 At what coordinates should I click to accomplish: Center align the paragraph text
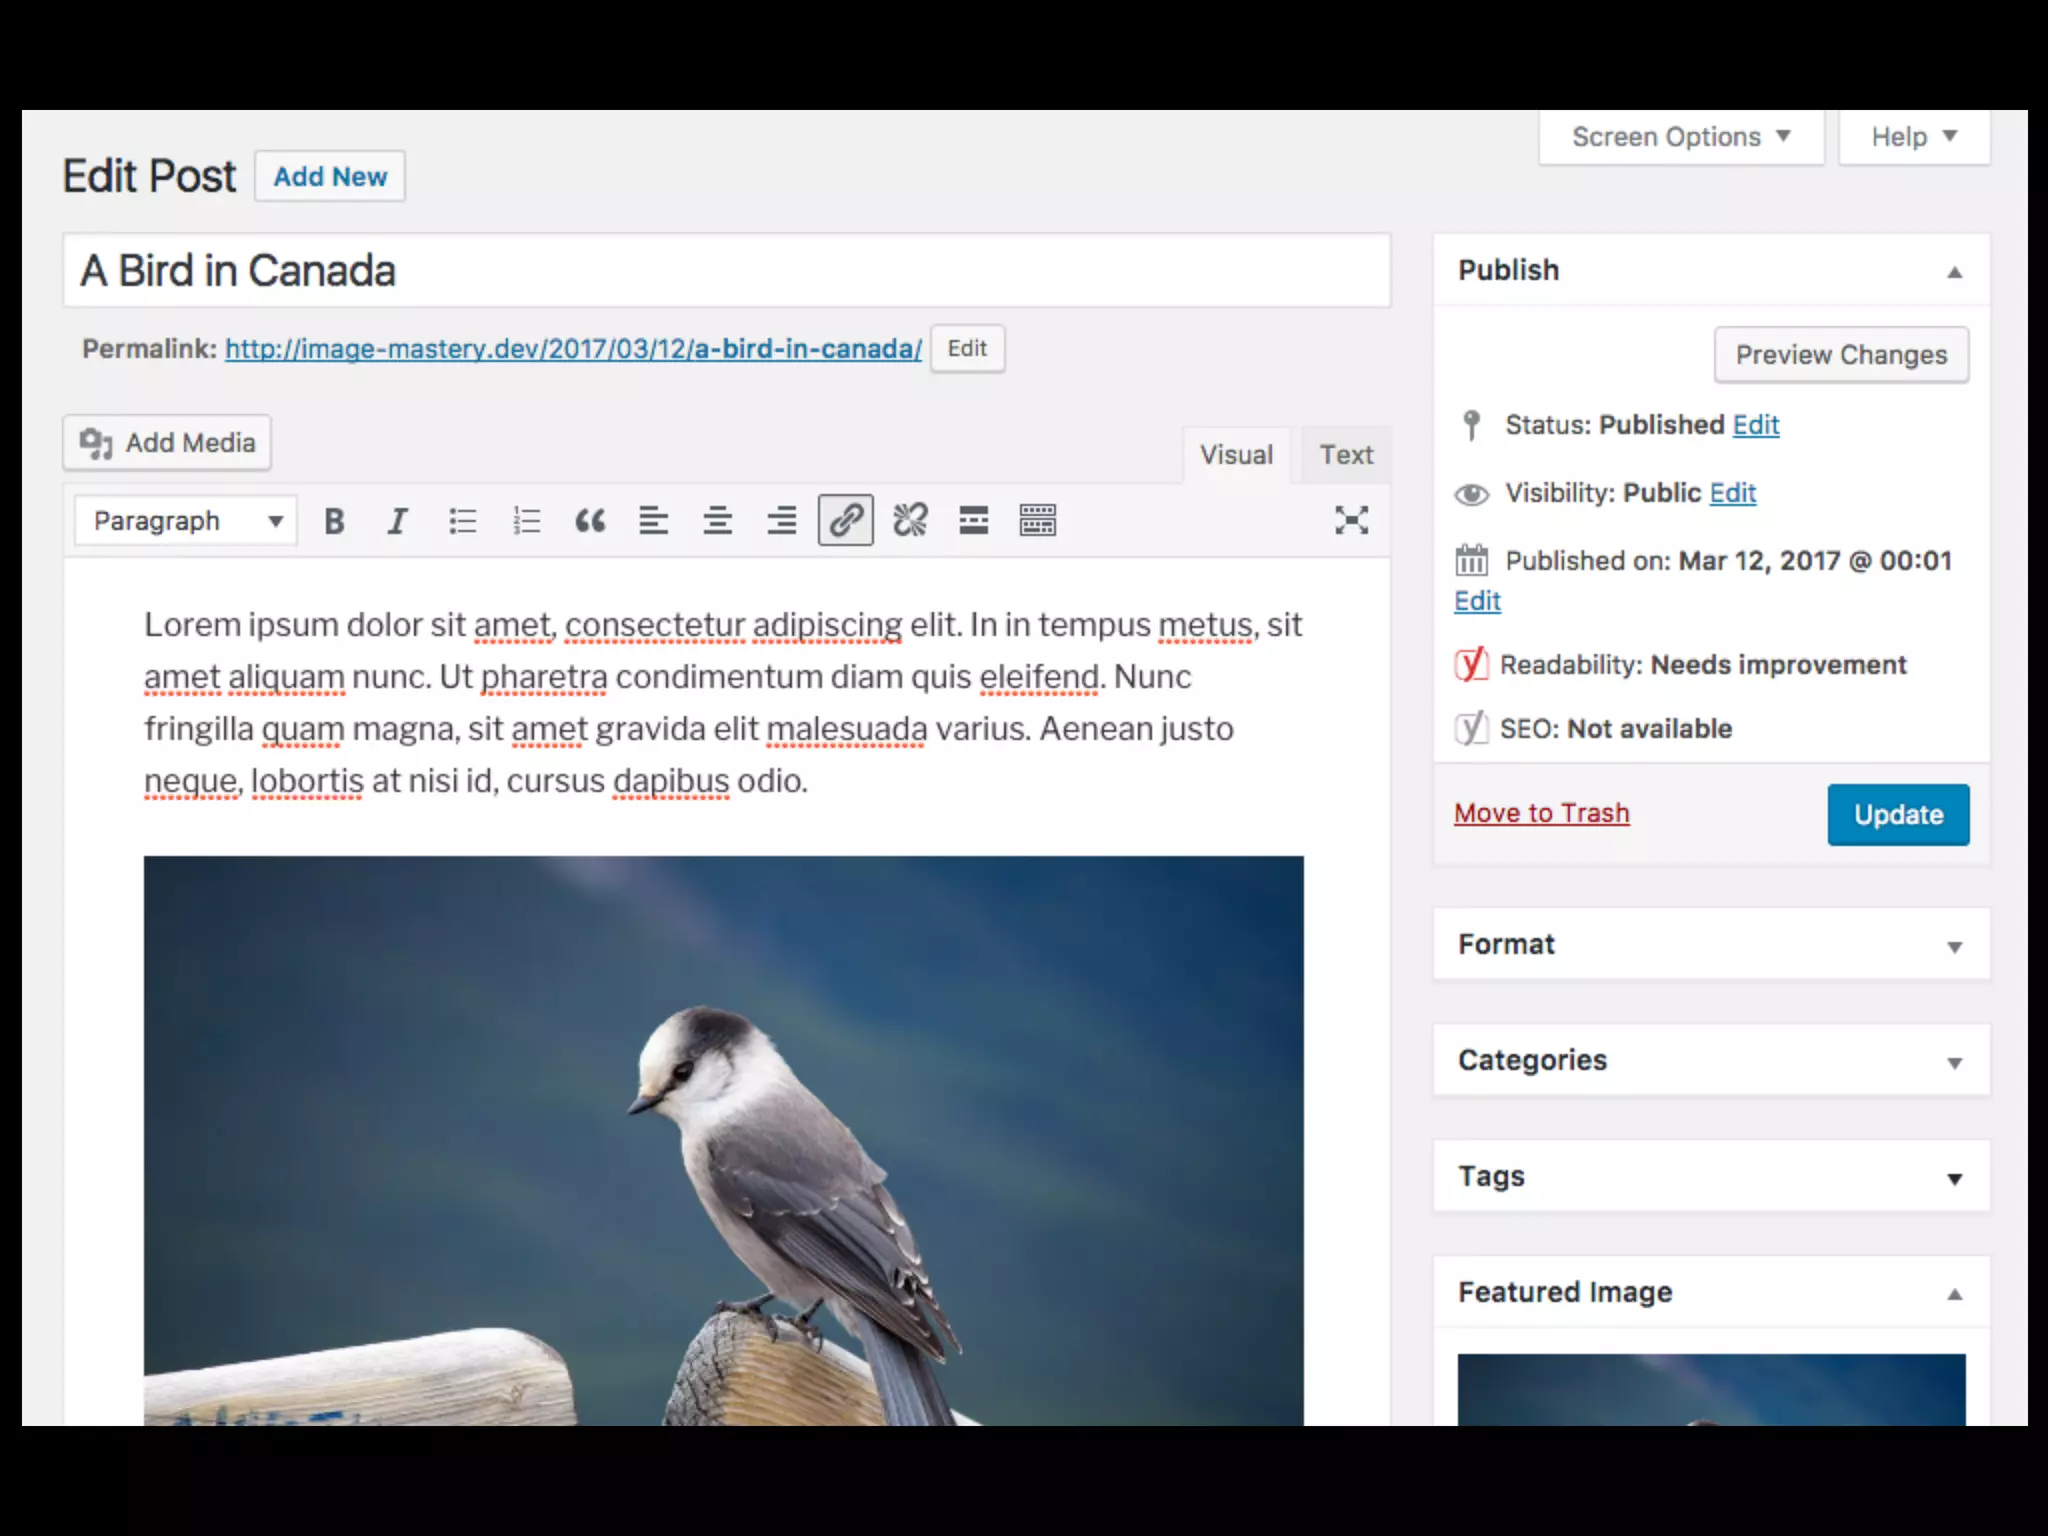click(x=717, y=521)
